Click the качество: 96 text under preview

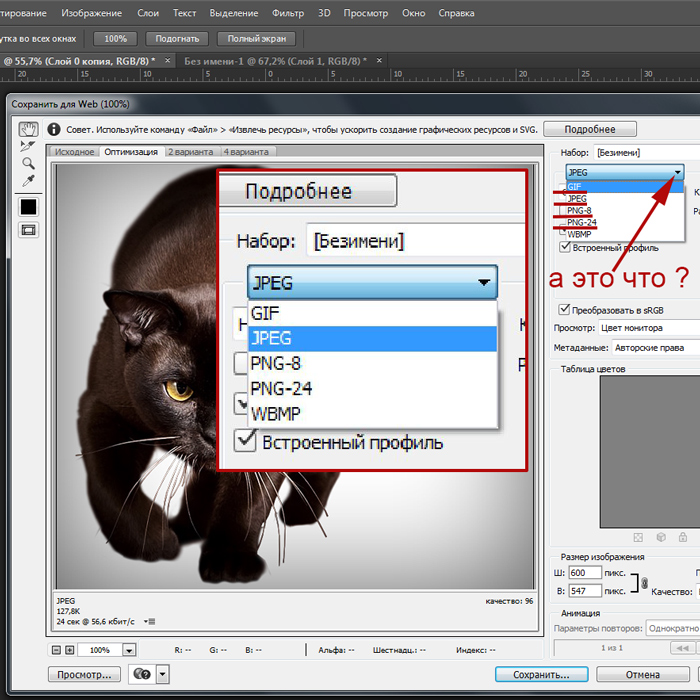509,601
